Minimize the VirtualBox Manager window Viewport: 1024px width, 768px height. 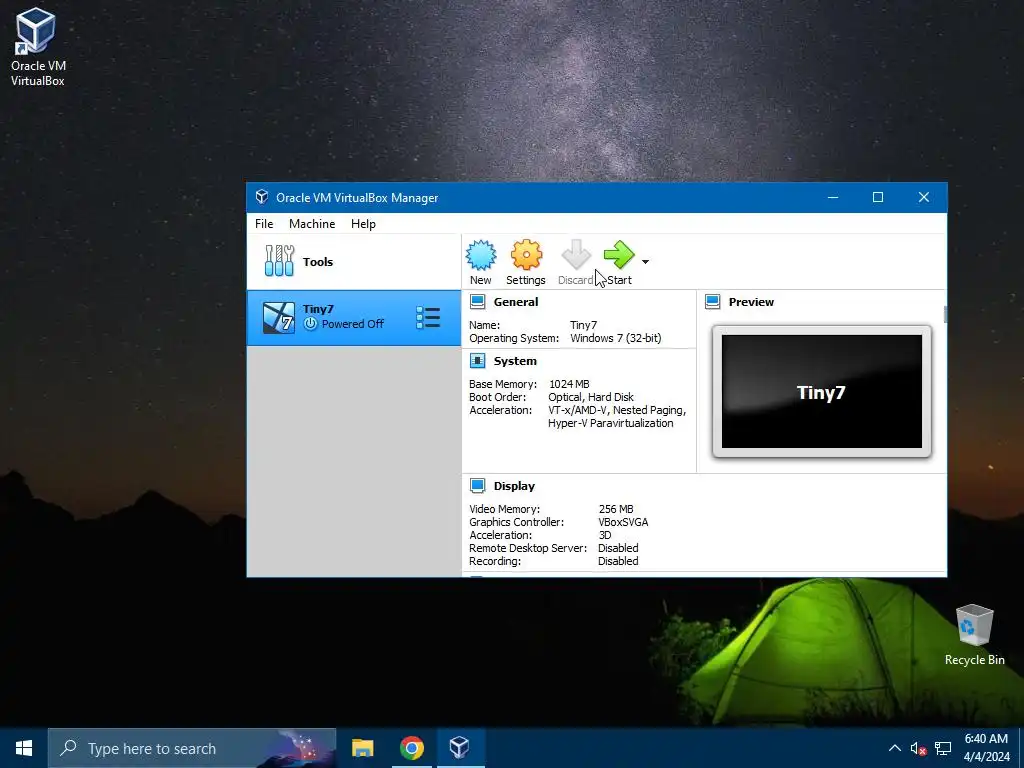833,197
